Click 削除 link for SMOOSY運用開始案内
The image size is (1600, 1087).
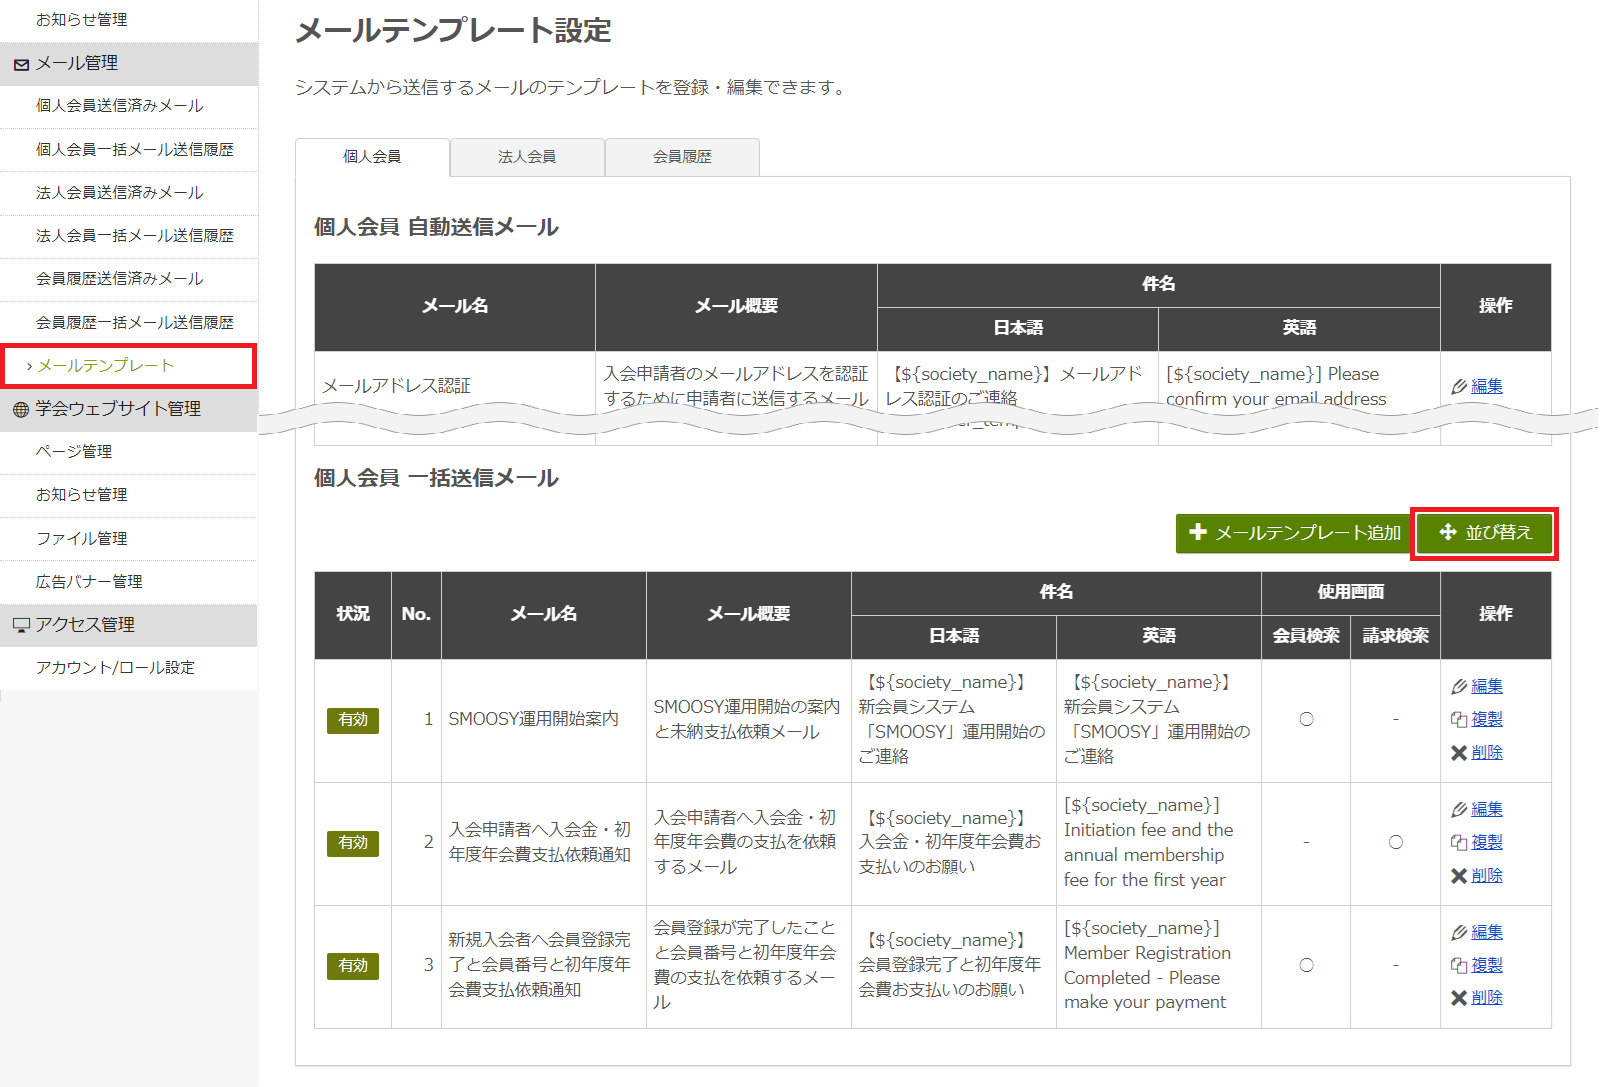point(1487,752)
